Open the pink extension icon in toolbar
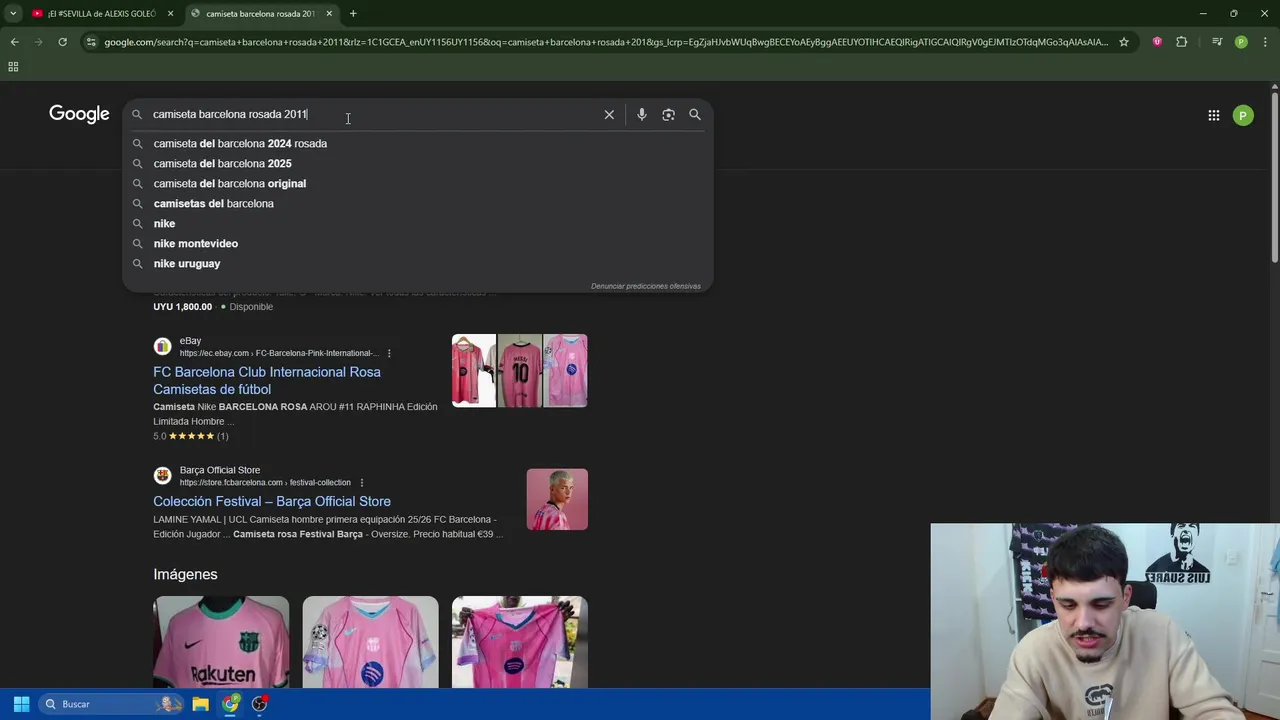This screenshot has height=720, width=1280. pos(1157,42)
